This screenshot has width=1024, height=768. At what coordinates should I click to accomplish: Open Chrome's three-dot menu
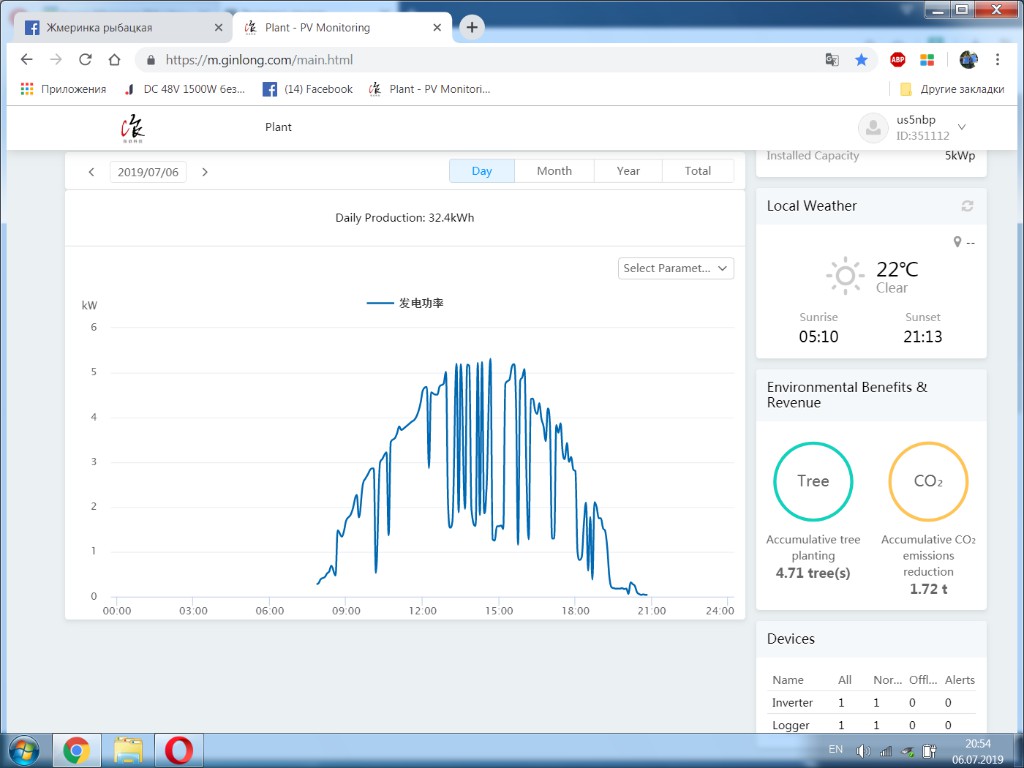coord(997,60)
